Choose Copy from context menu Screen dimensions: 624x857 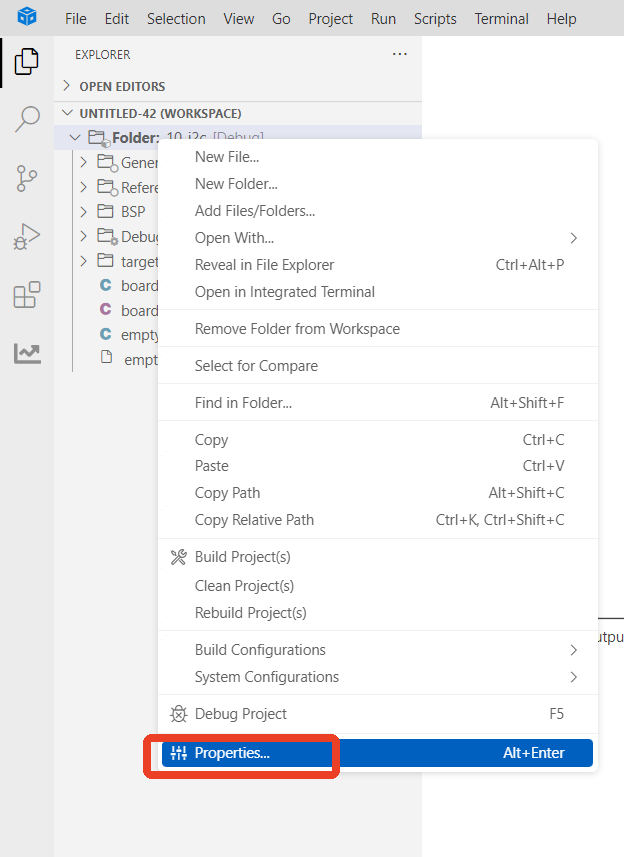(x=378, y=440)
